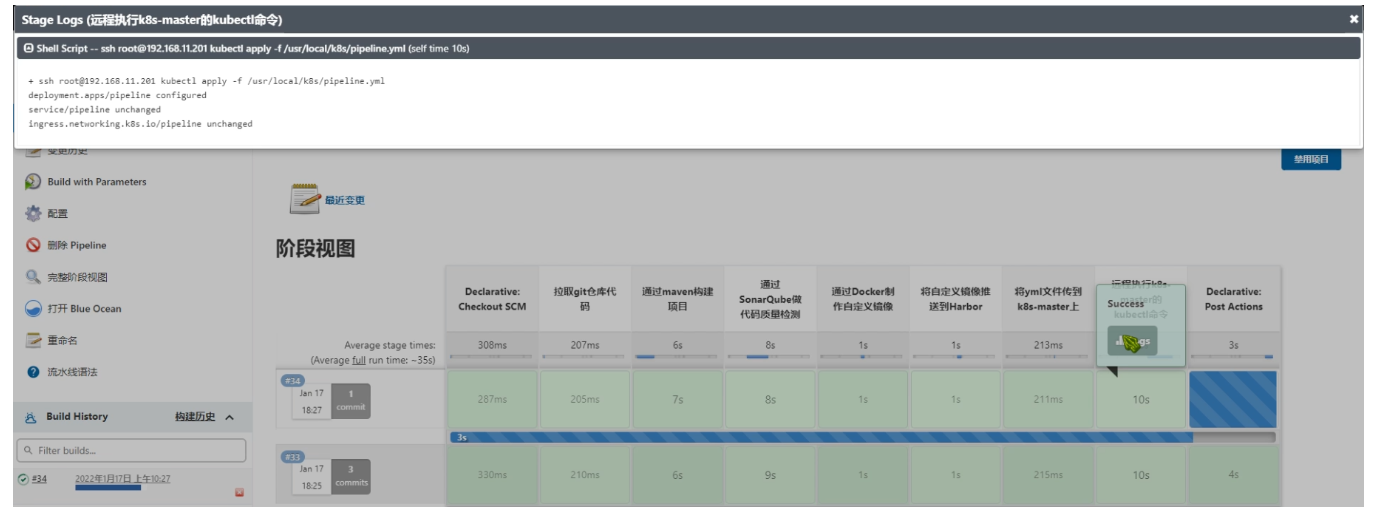
Task: Open the '1 commit' box for build #34
Action: point(350,401)
